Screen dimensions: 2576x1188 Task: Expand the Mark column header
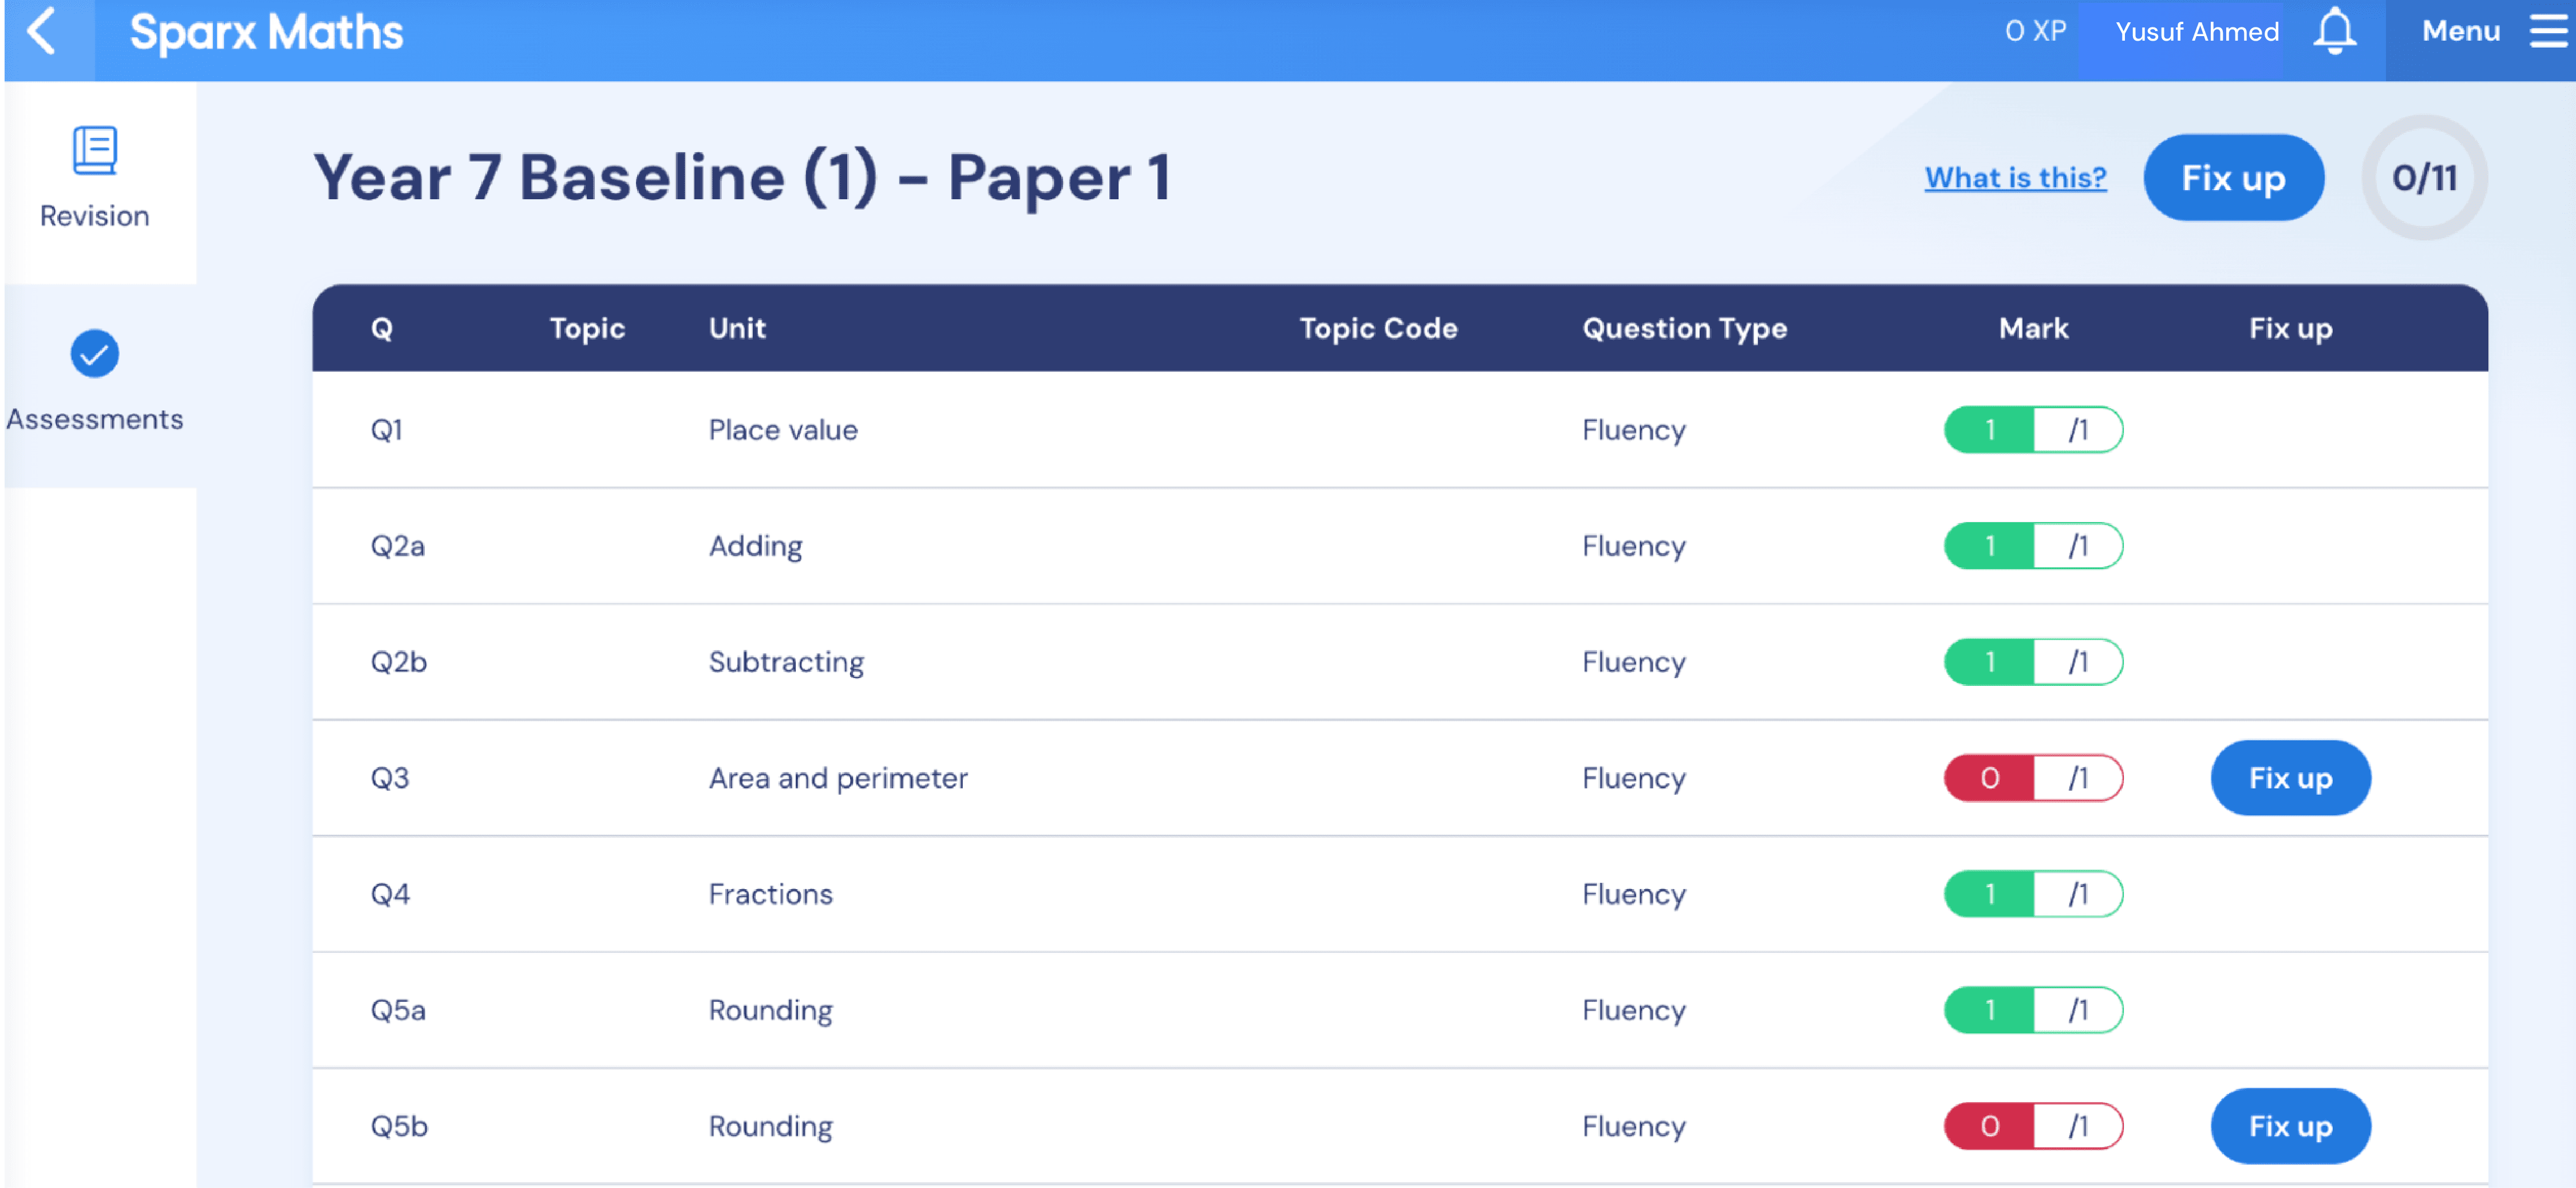tap(2033, 328)
